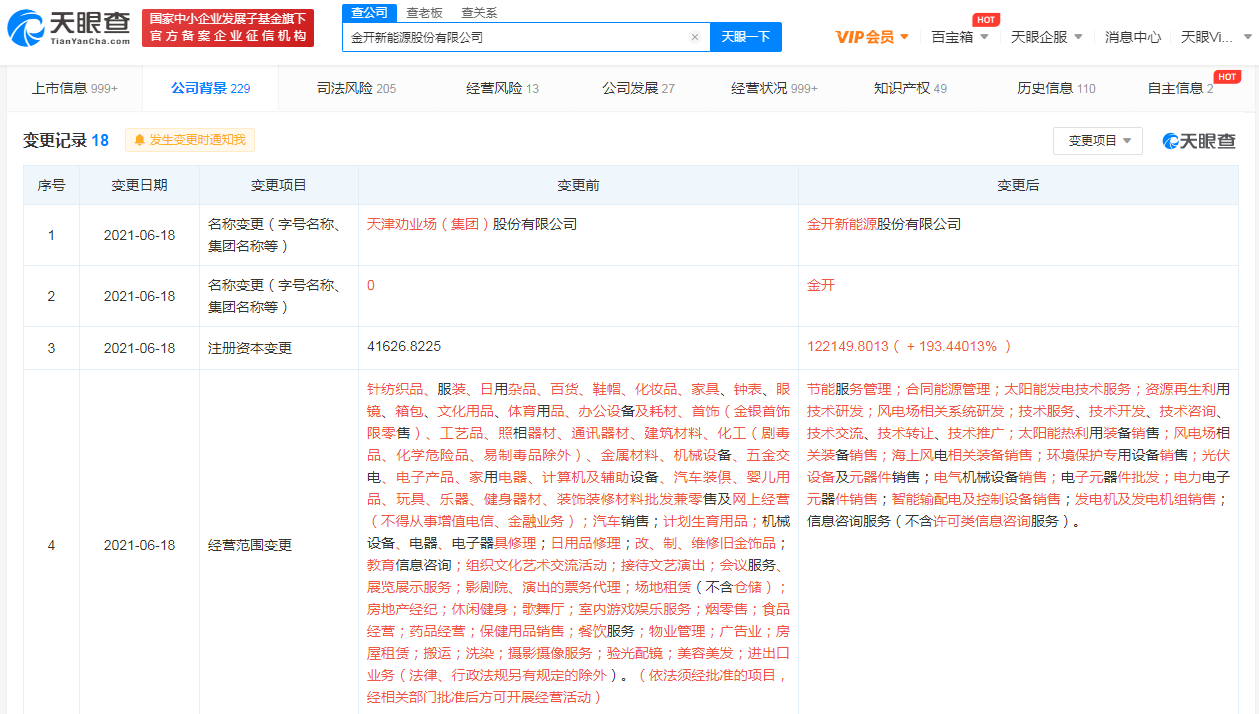
Task: Open the 上市信息 tab
Action: pyautogui.click(x=74, y=88)
